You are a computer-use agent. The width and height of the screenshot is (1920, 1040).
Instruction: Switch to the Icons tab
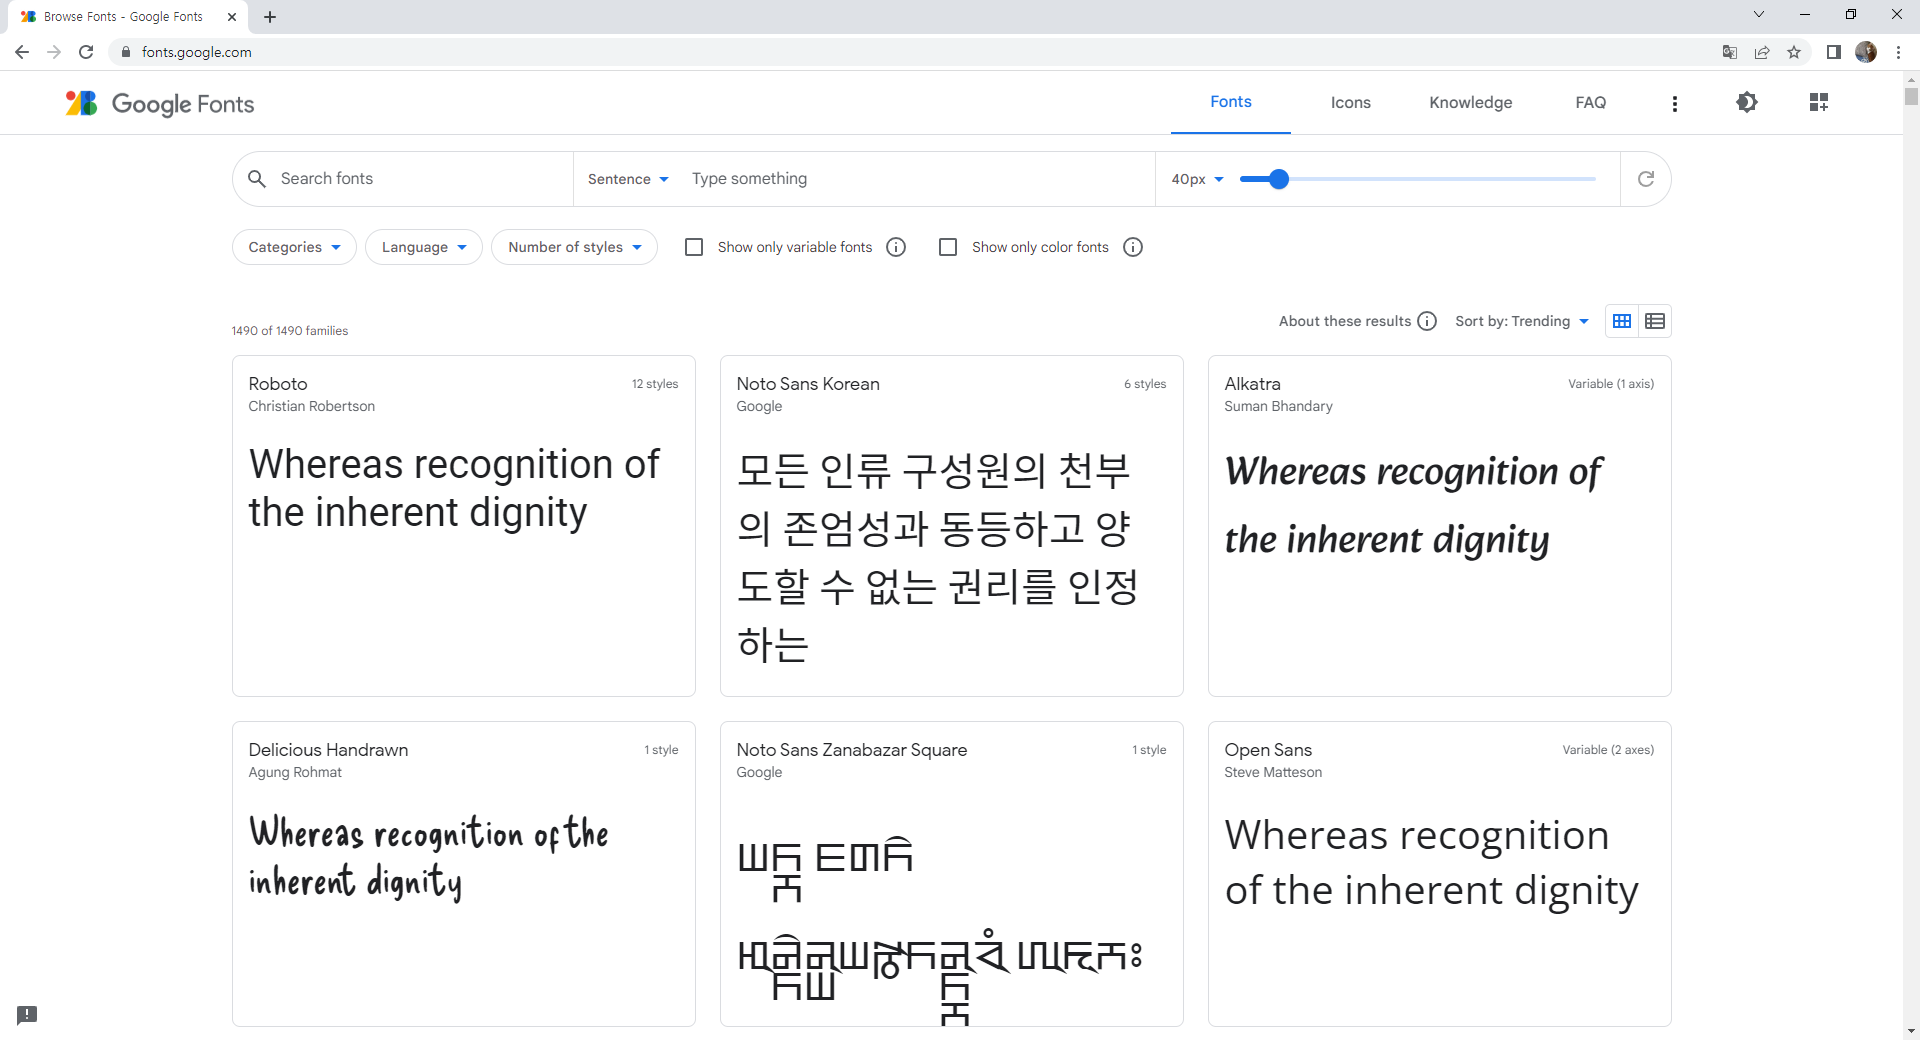(x=1351, y=102)
